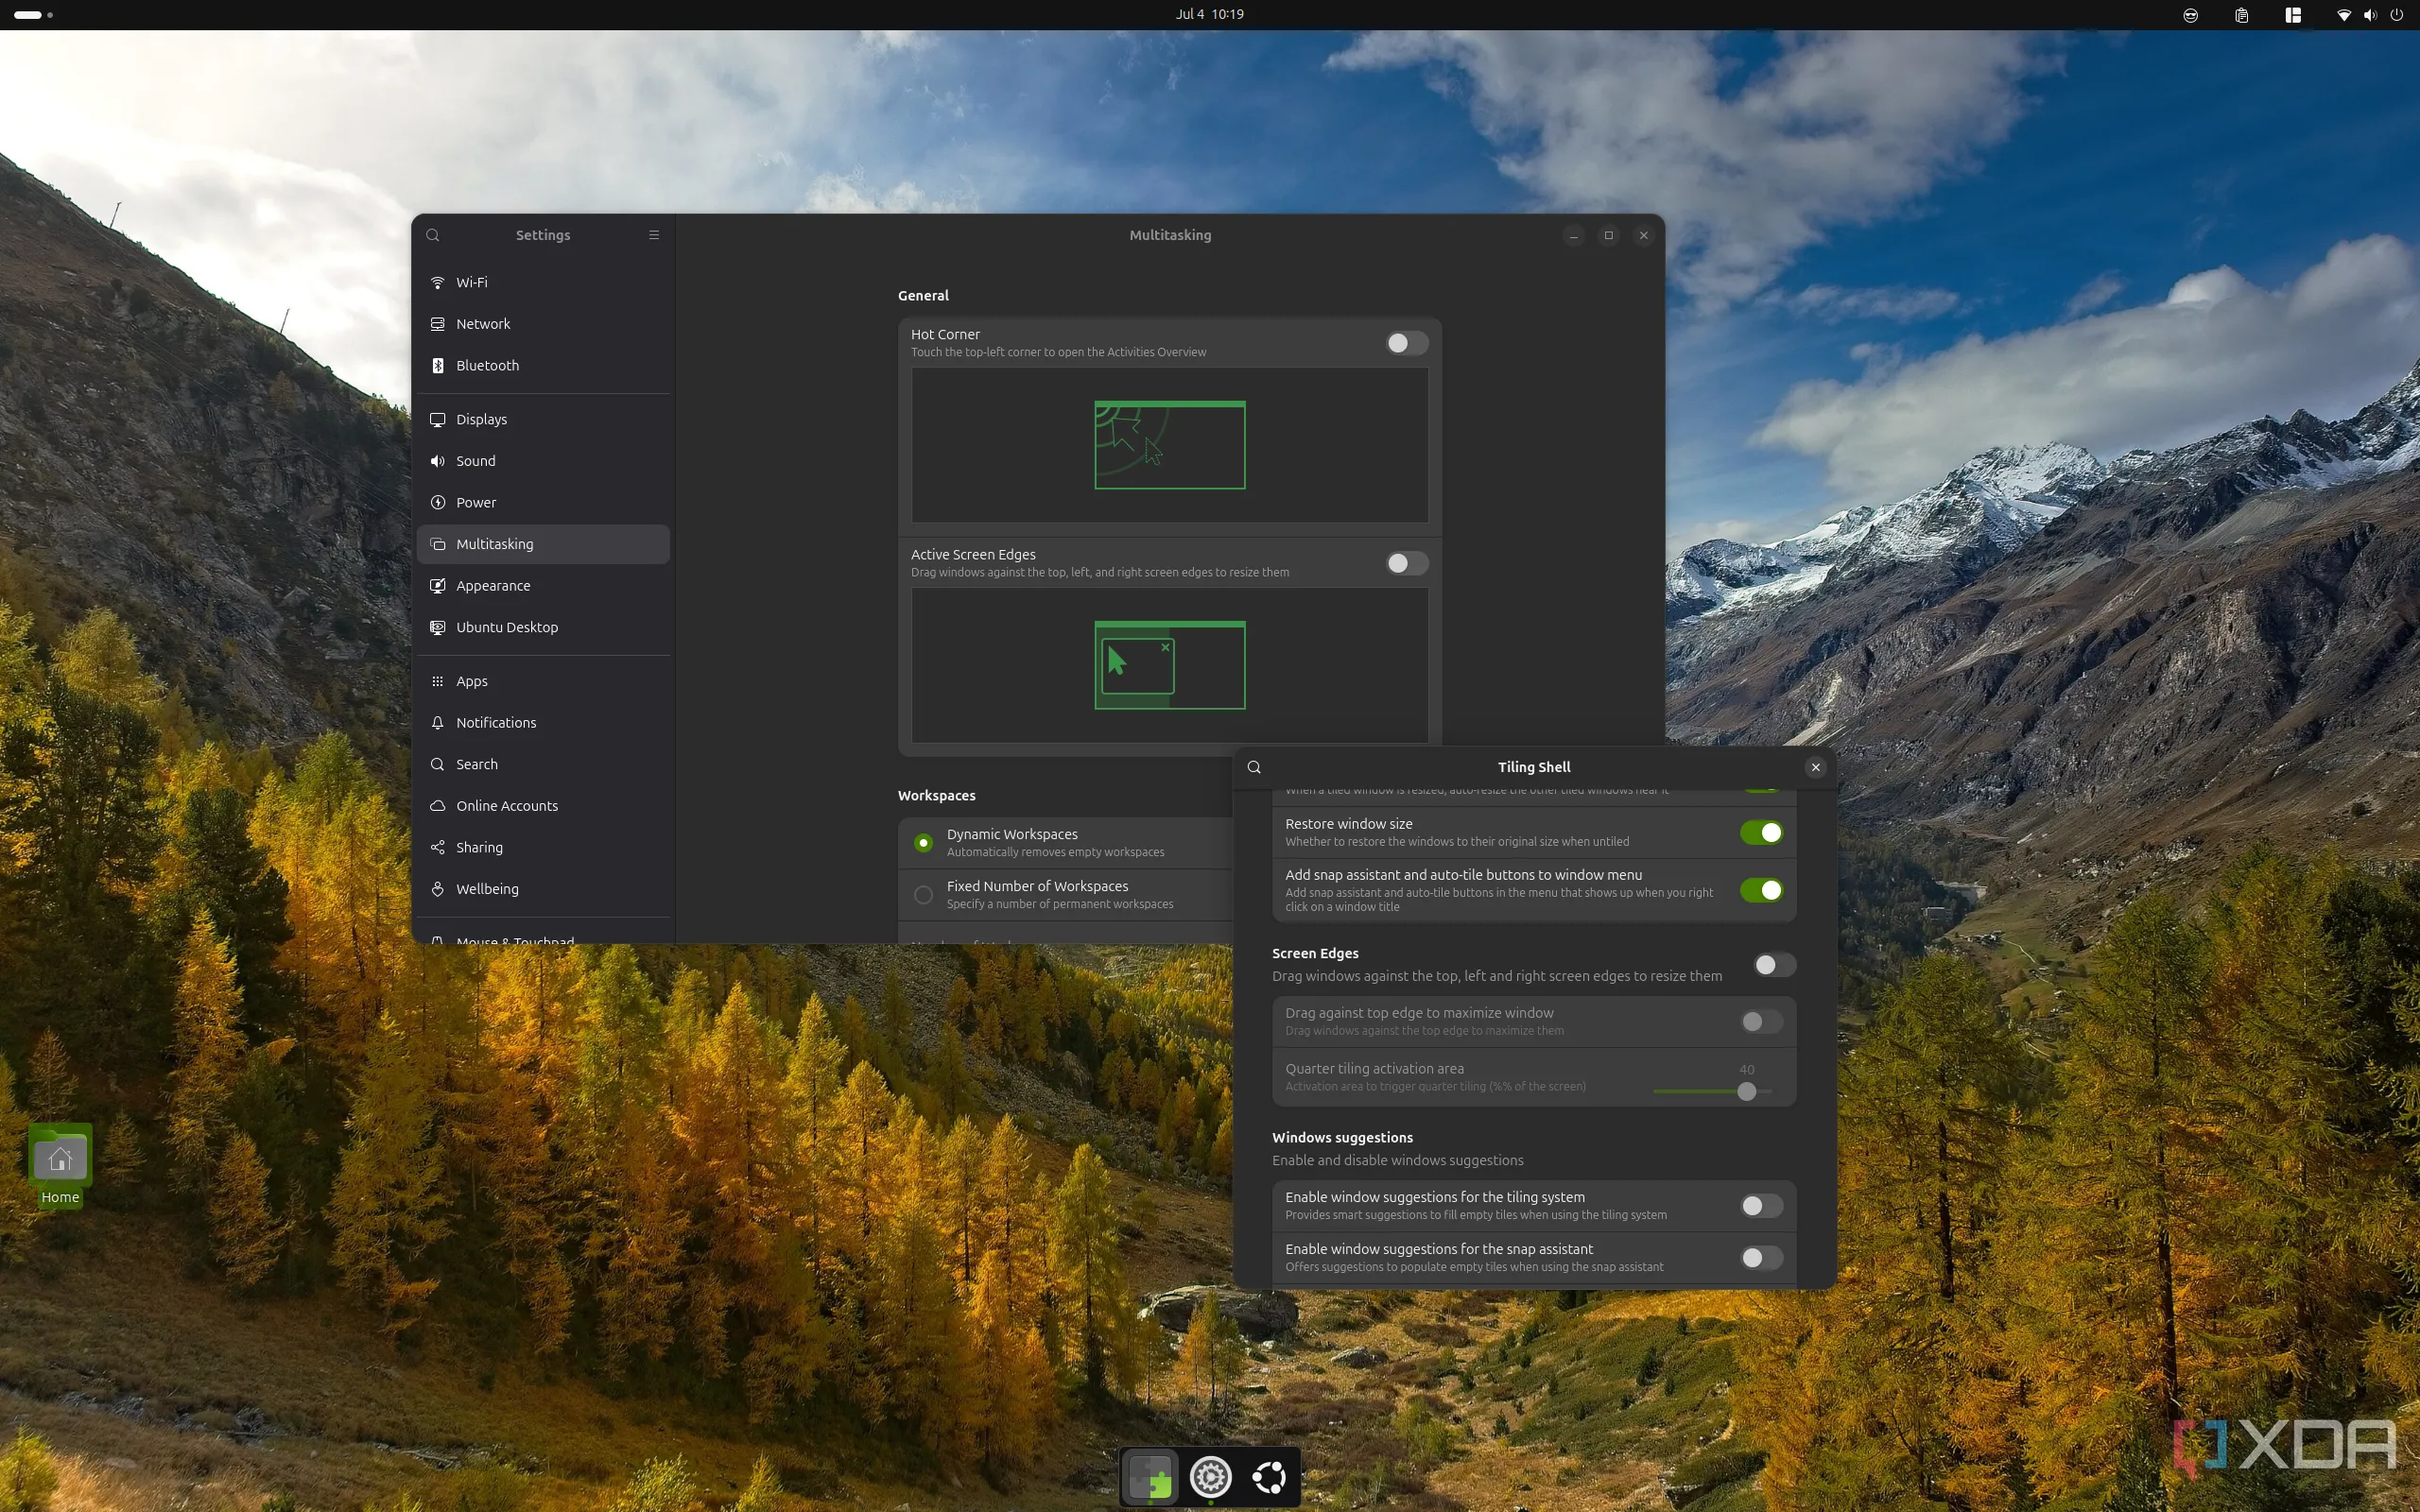Click the date and time in top bar
The width and height of the screenshot is (2420, 1512).
[1209, 14]
